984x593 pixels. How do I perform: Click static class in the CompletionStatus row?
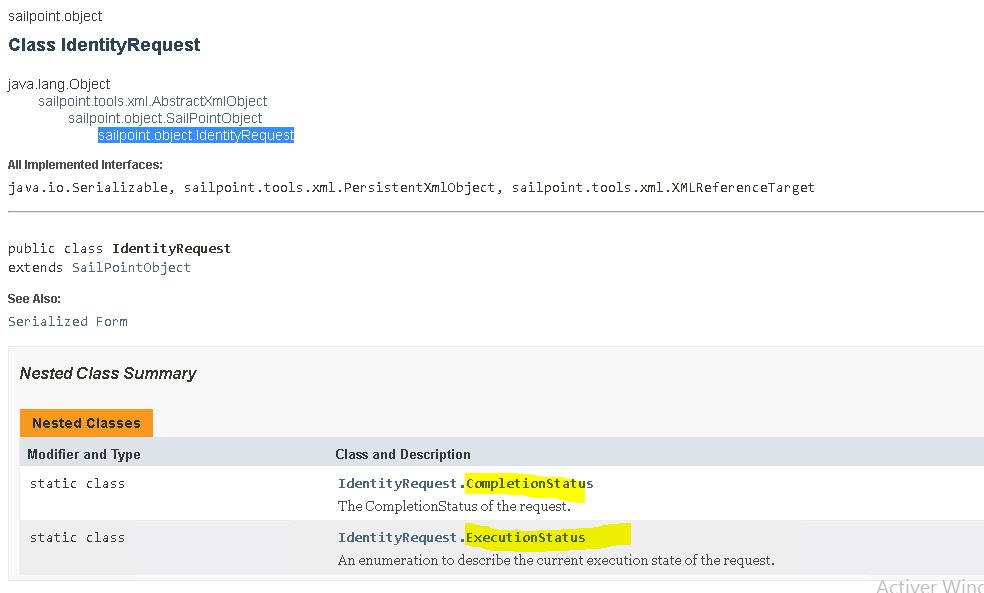click(77, 484)
